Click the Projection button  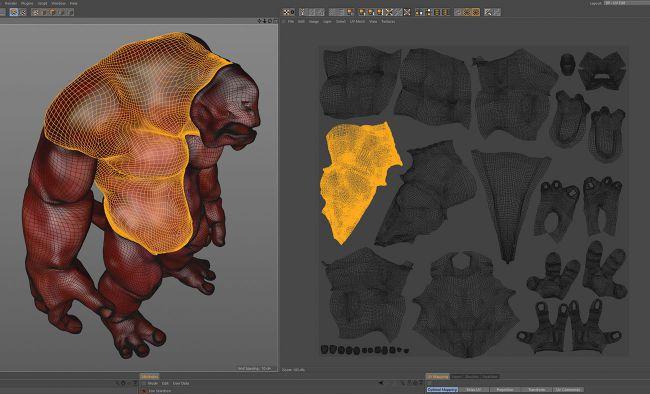[x=505, y=390]
